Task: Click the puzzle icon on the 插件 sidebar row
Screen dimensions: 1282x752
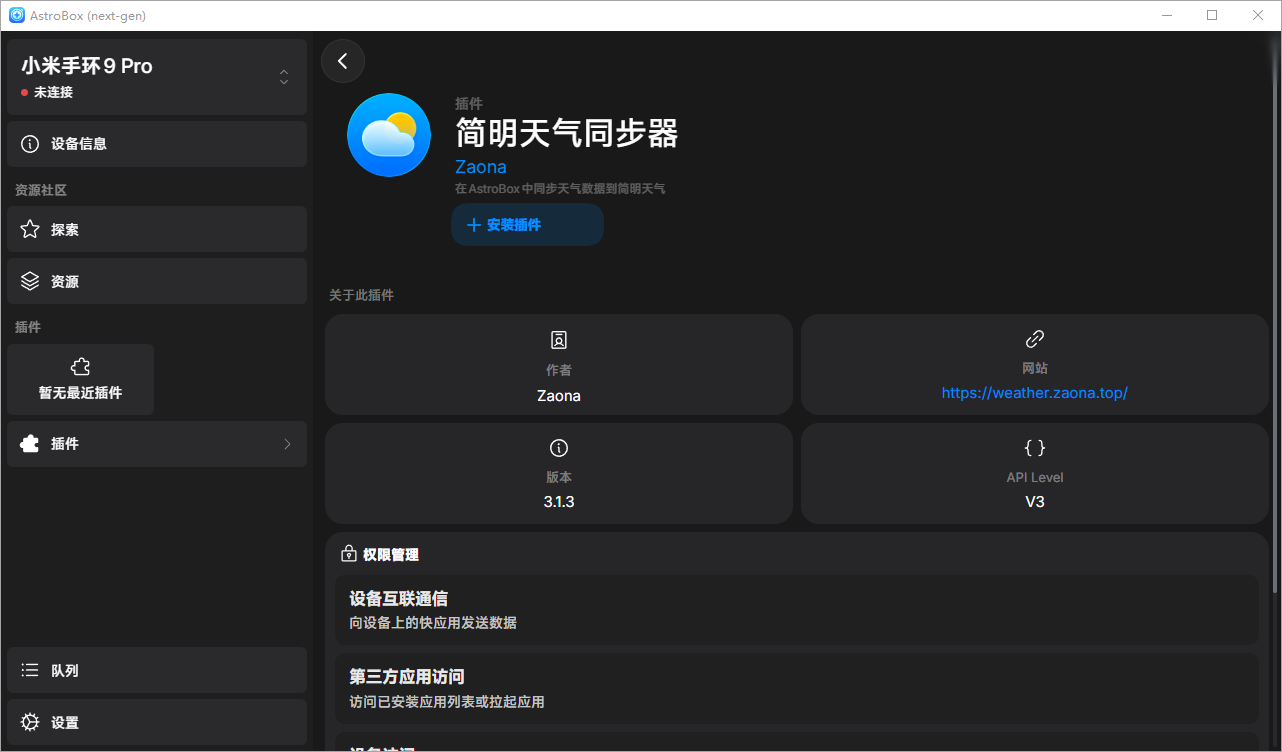Action: coord(30,443)
